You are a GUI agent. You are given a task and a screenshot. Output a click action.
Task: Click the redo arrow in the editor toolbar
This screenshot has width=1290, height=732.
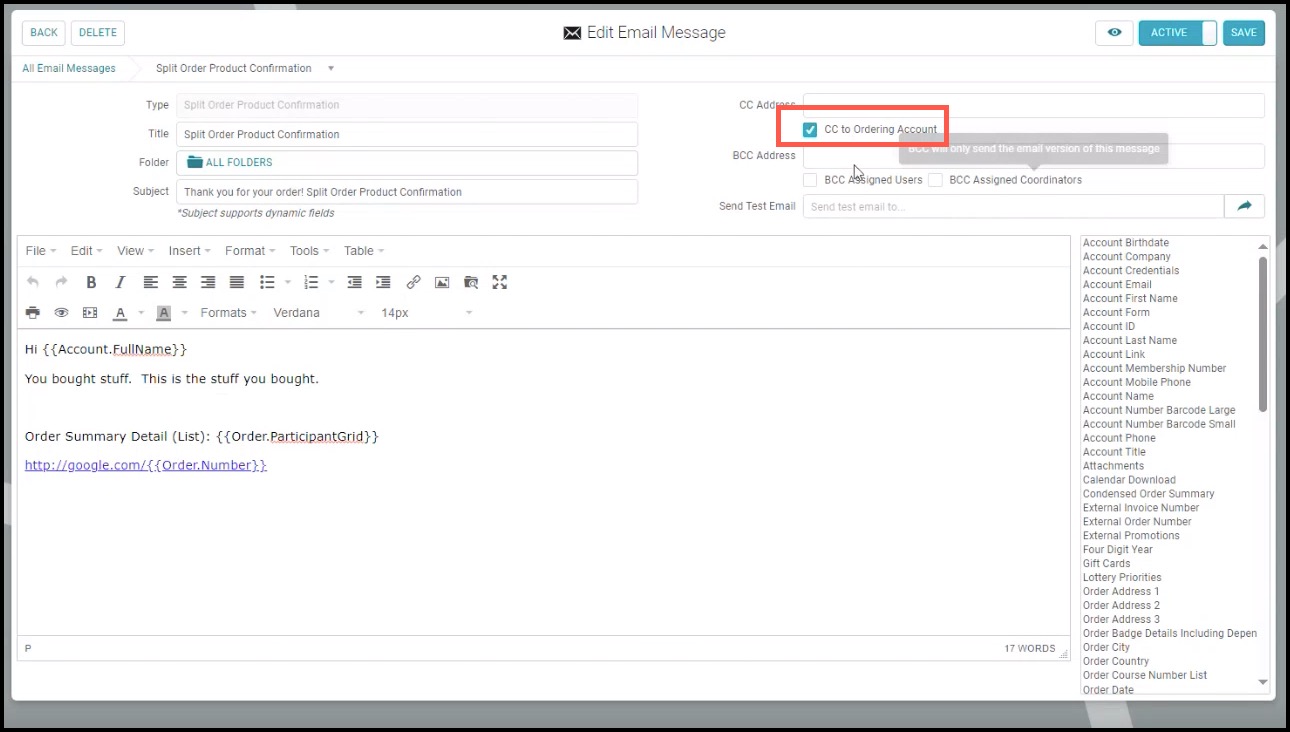(x=61, y=283)
